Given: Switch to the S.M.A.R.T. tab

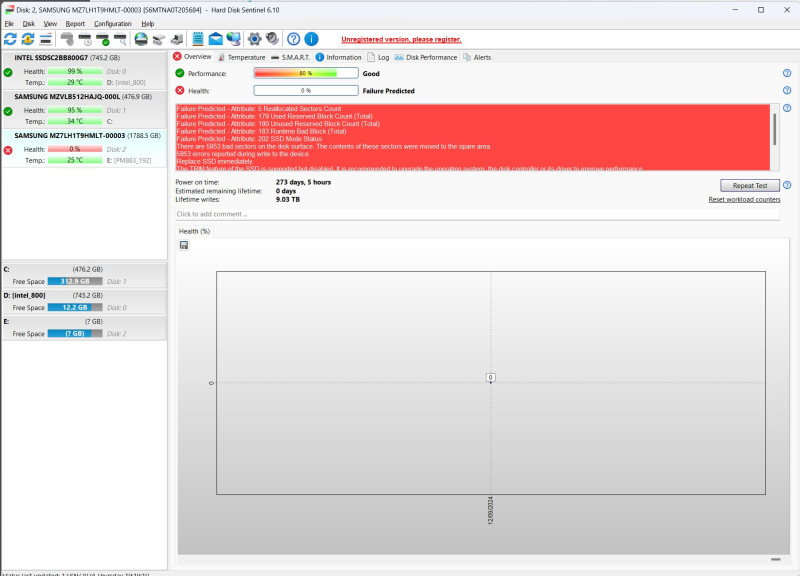Looking at the screenshot, I should click(x=290, y=57).
